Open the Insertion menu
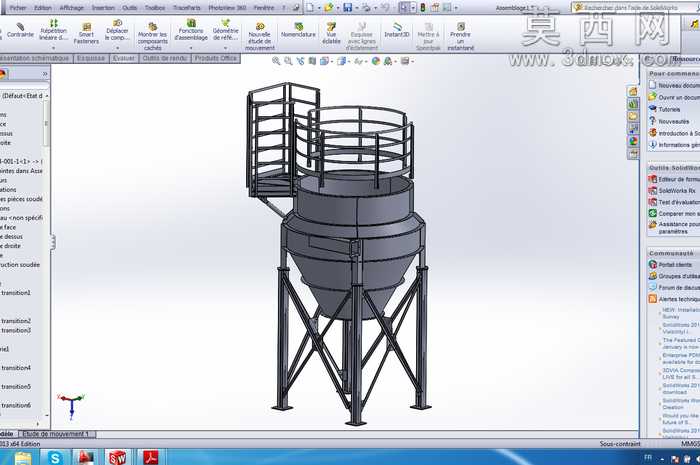This screenshot has height=465, width=700. click(x=103, y=8)
